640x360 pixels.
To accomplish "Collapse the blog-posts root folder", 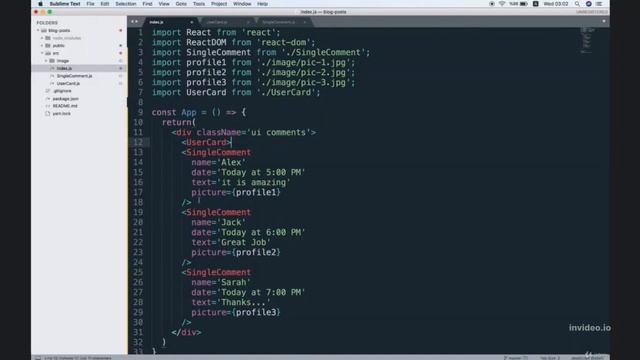I will click(x=38, y=31).
